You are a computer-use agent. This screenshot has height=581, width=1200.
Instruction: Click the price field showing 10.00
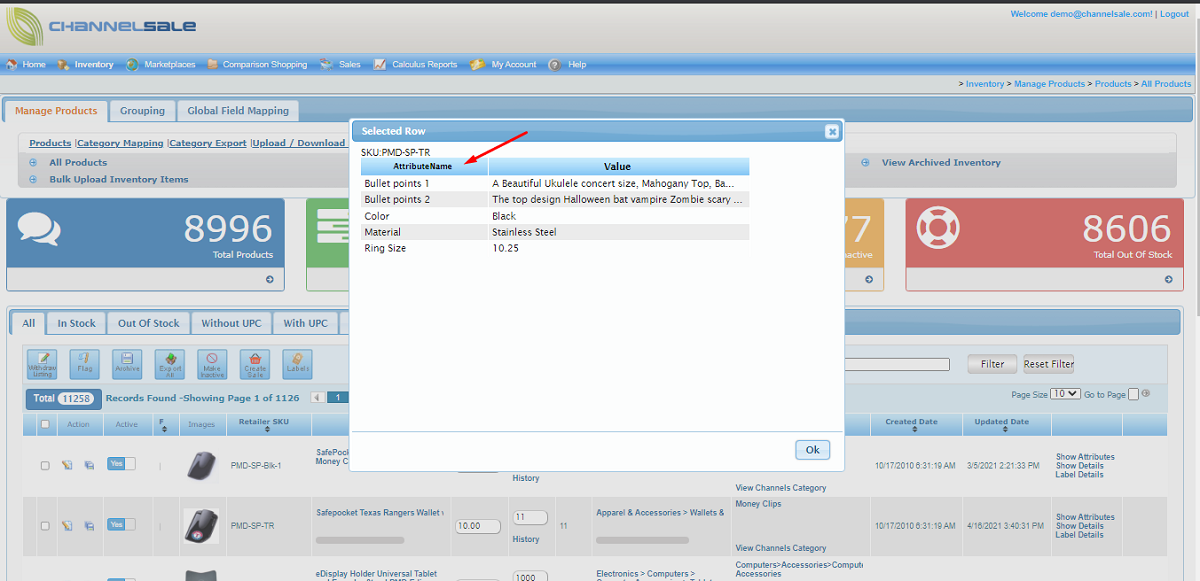point(478,526)
